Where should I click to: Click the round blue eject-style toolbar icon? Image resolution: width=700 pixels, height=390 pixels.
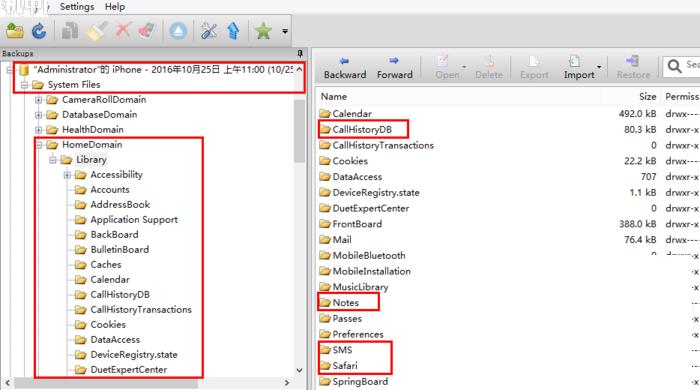click(x=178, y=31)
